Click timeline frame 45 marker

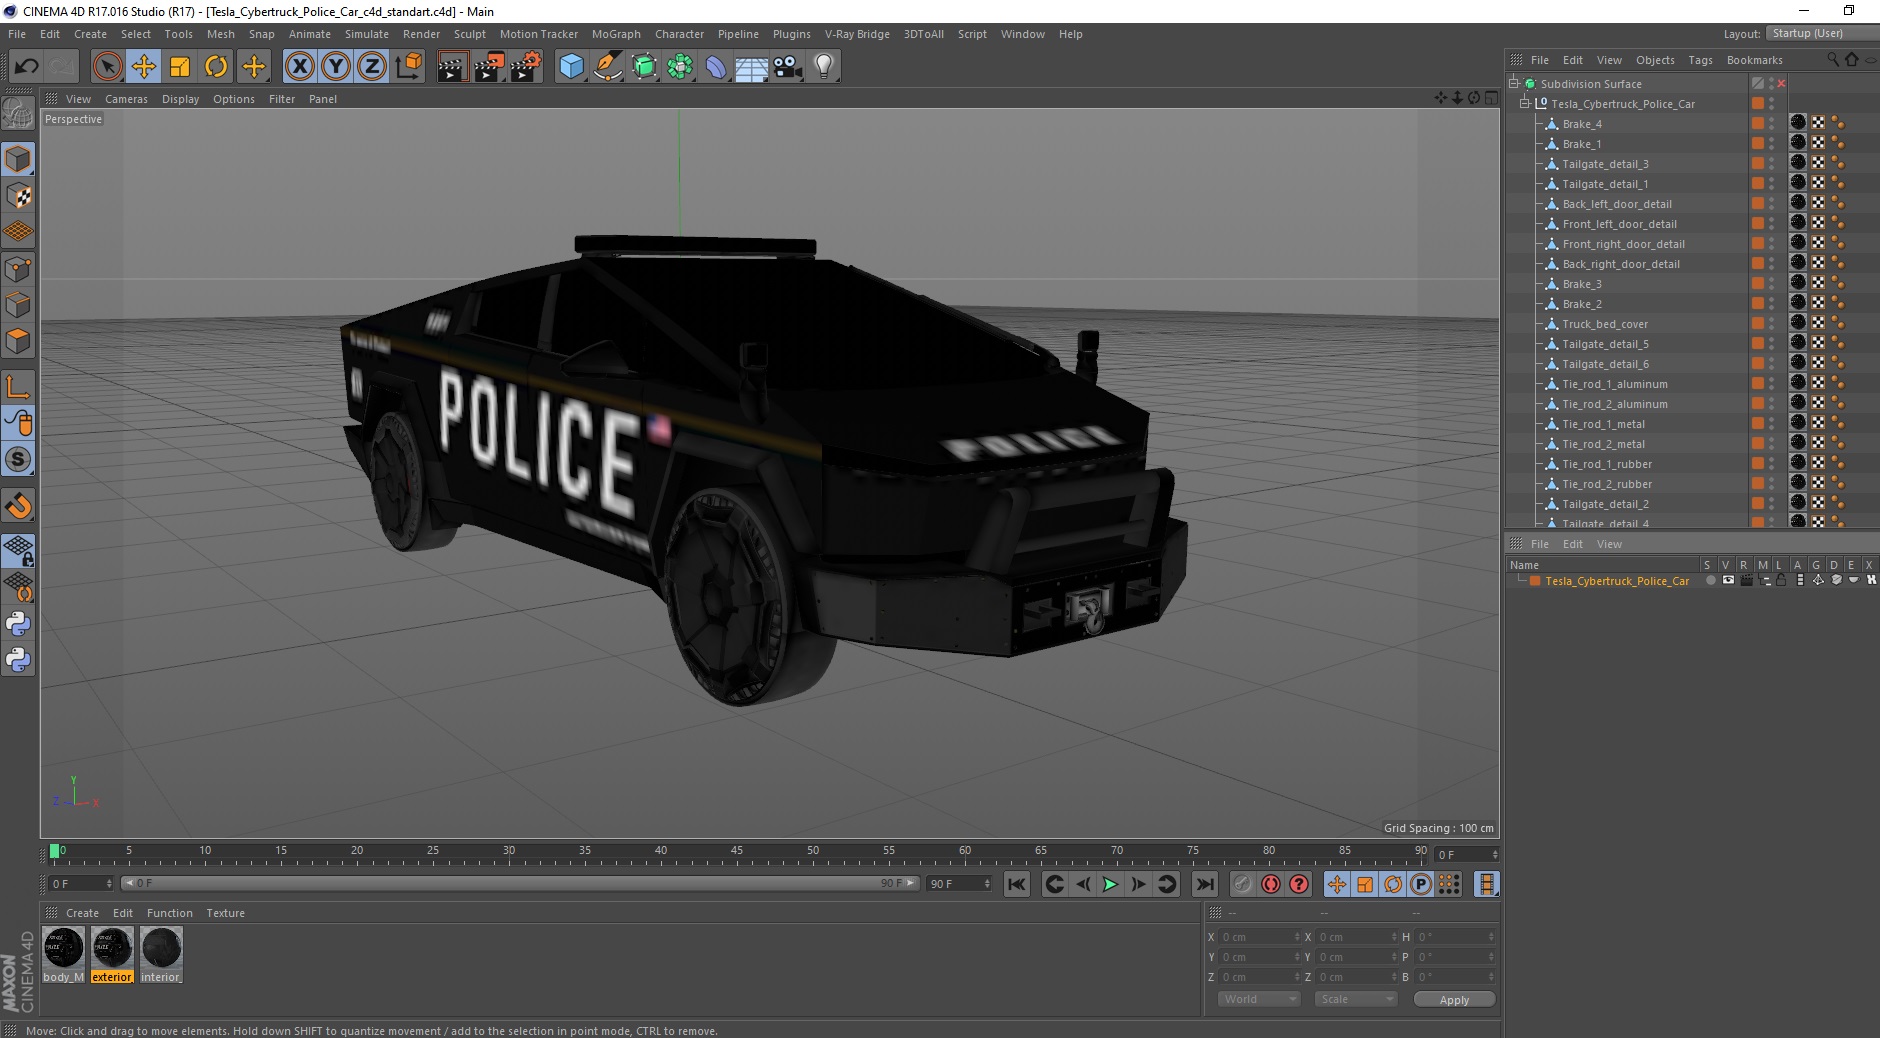[x=737, y=852]
